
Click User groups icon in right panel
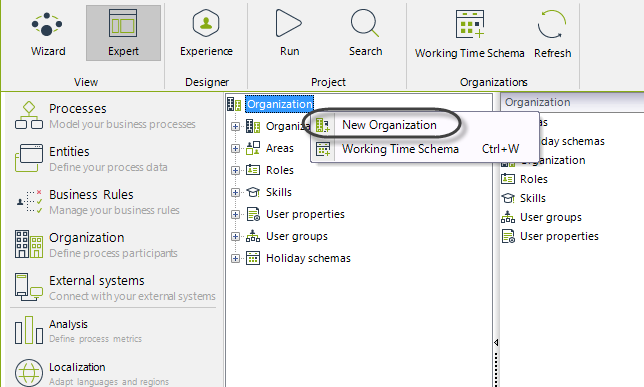tap(508, 217)
